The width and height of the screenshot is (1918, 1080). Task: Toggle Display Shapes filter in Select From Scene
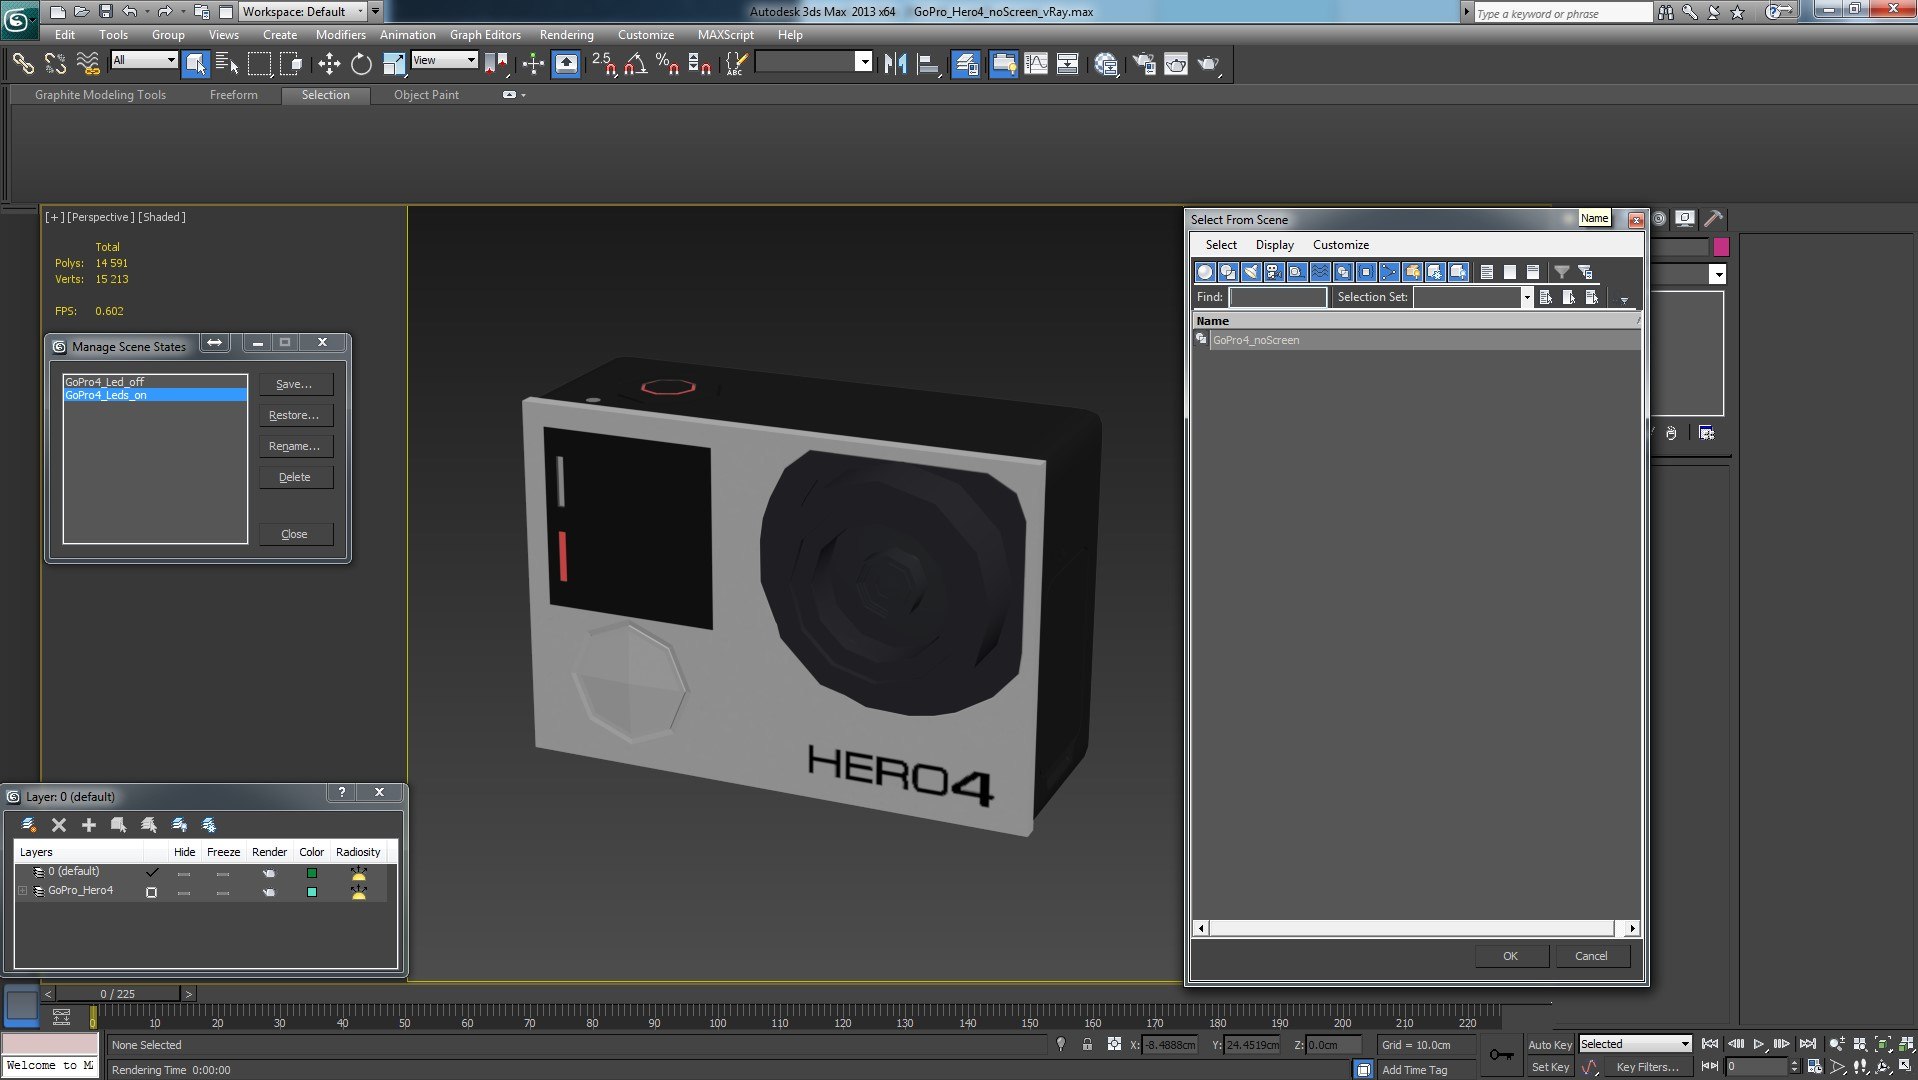pyautogui.click(x=1228, y=272)
